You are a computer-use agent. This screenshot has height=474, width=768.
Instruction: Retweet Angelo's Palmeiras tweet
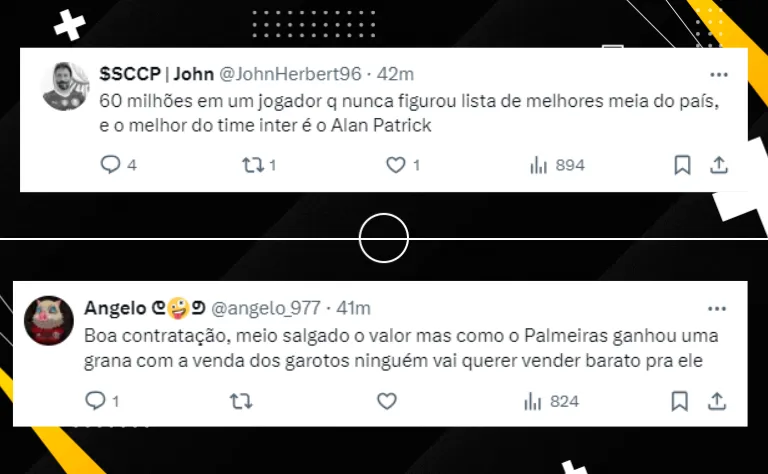[241, 402]
